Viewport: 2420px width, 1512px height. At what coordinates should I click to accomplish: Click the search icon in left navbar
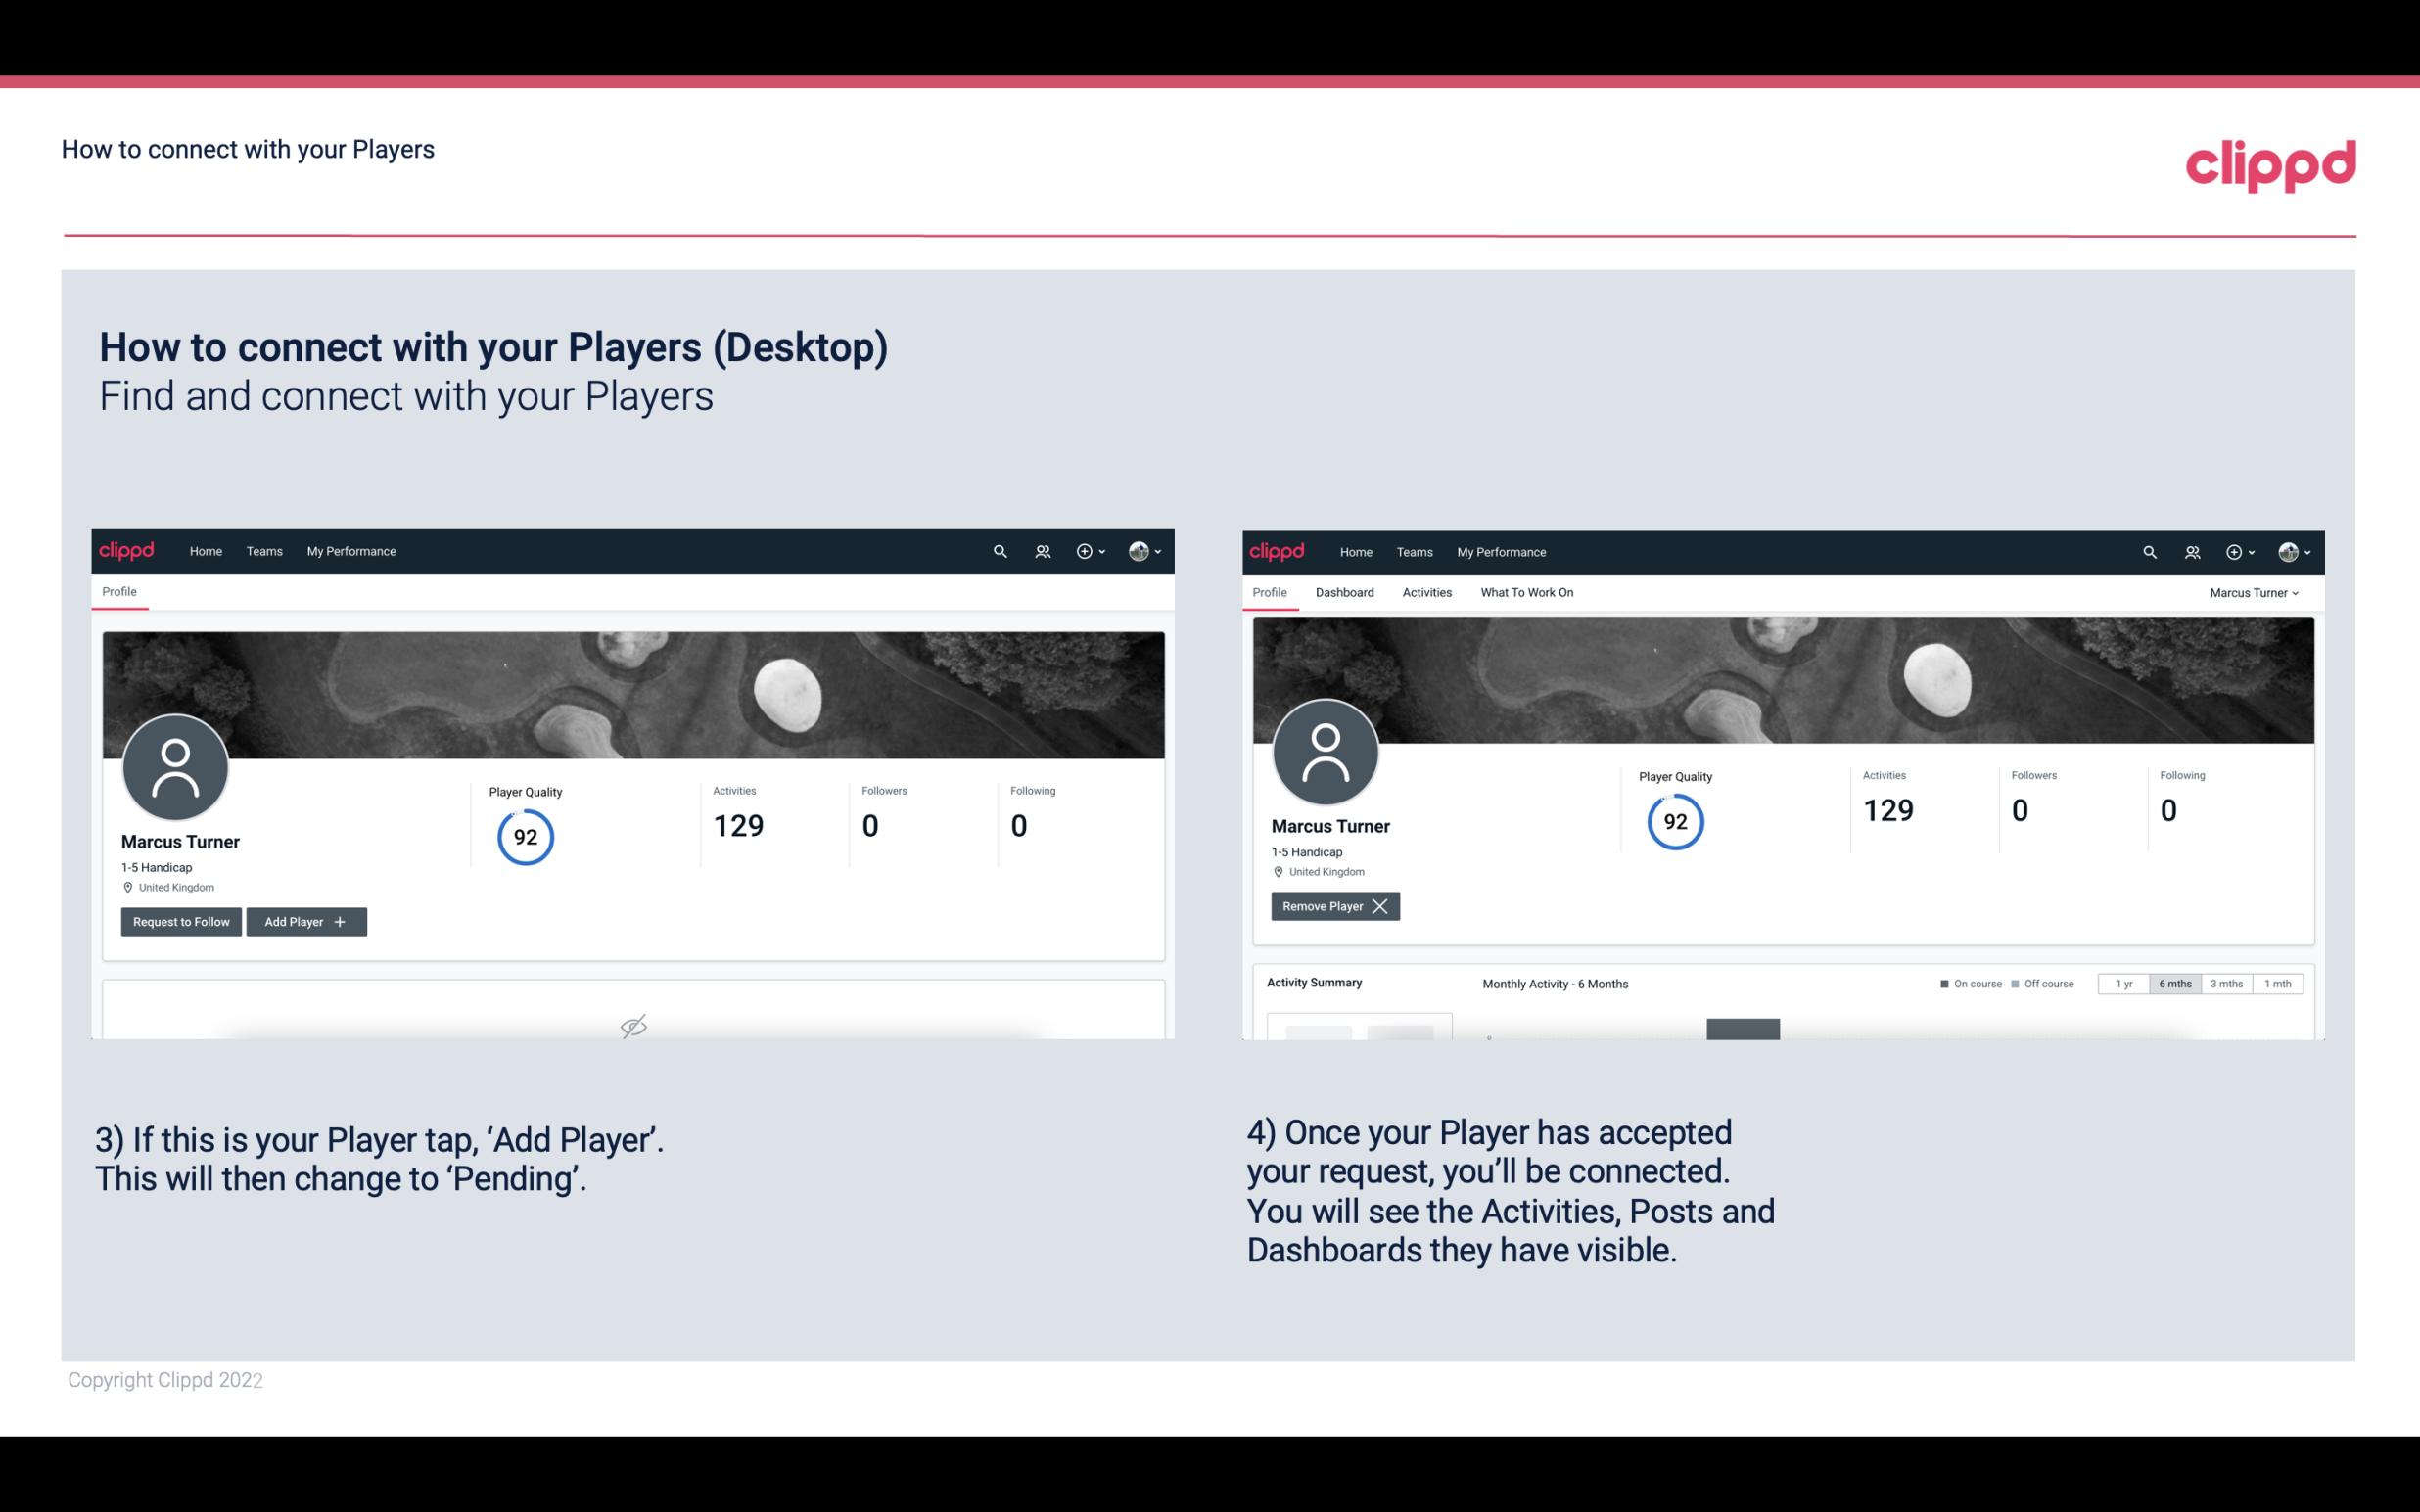click(x=999, y=550)
